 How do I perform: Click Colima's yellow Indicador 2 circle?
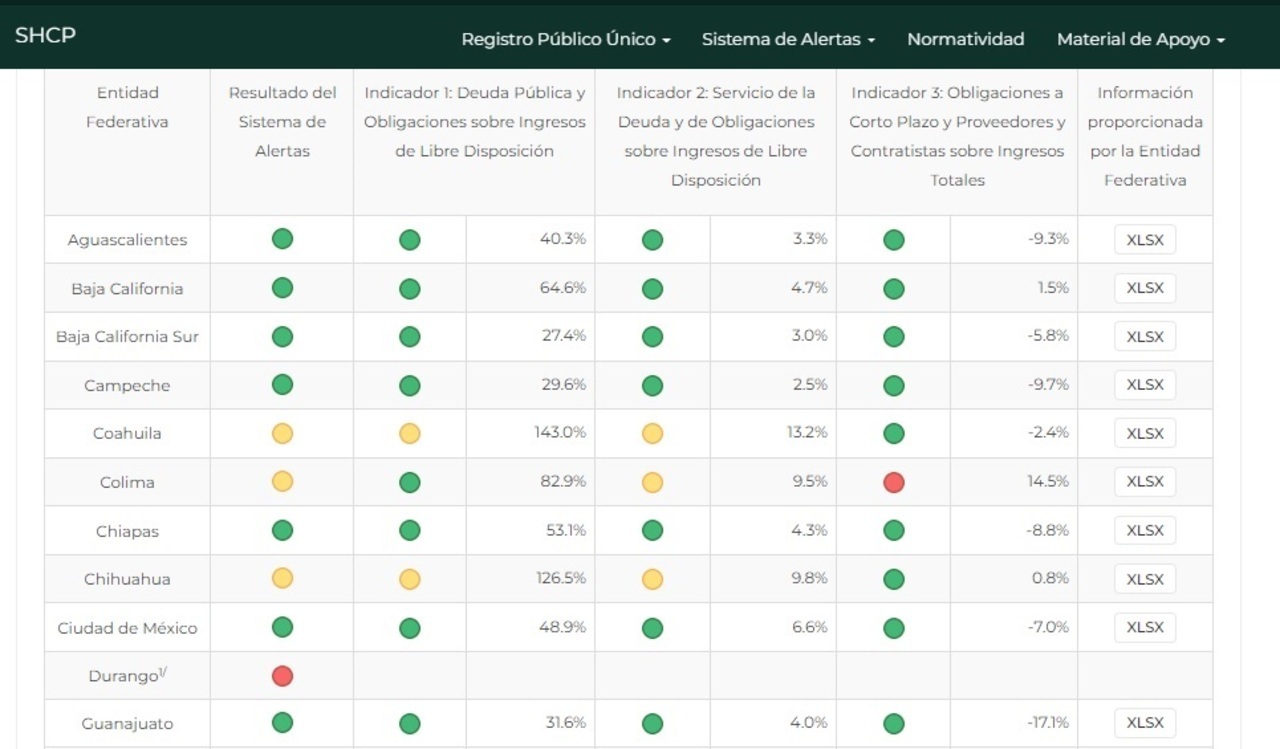point(652,482)
